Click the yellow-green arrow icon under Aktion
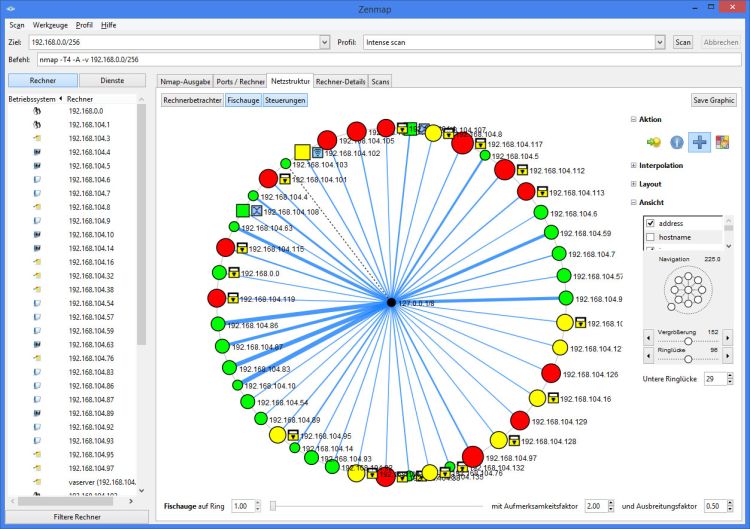750x529 pixels. click(655, 142)
